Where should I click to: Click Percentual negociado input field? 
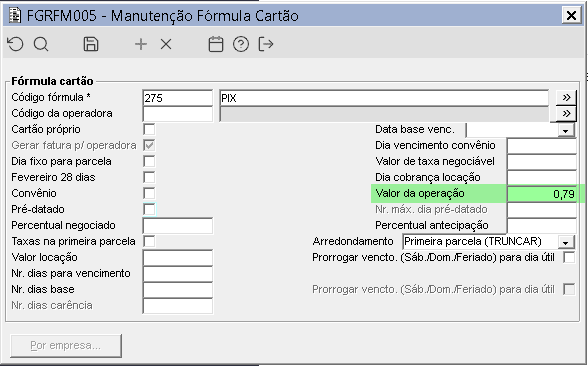[178, 226]
